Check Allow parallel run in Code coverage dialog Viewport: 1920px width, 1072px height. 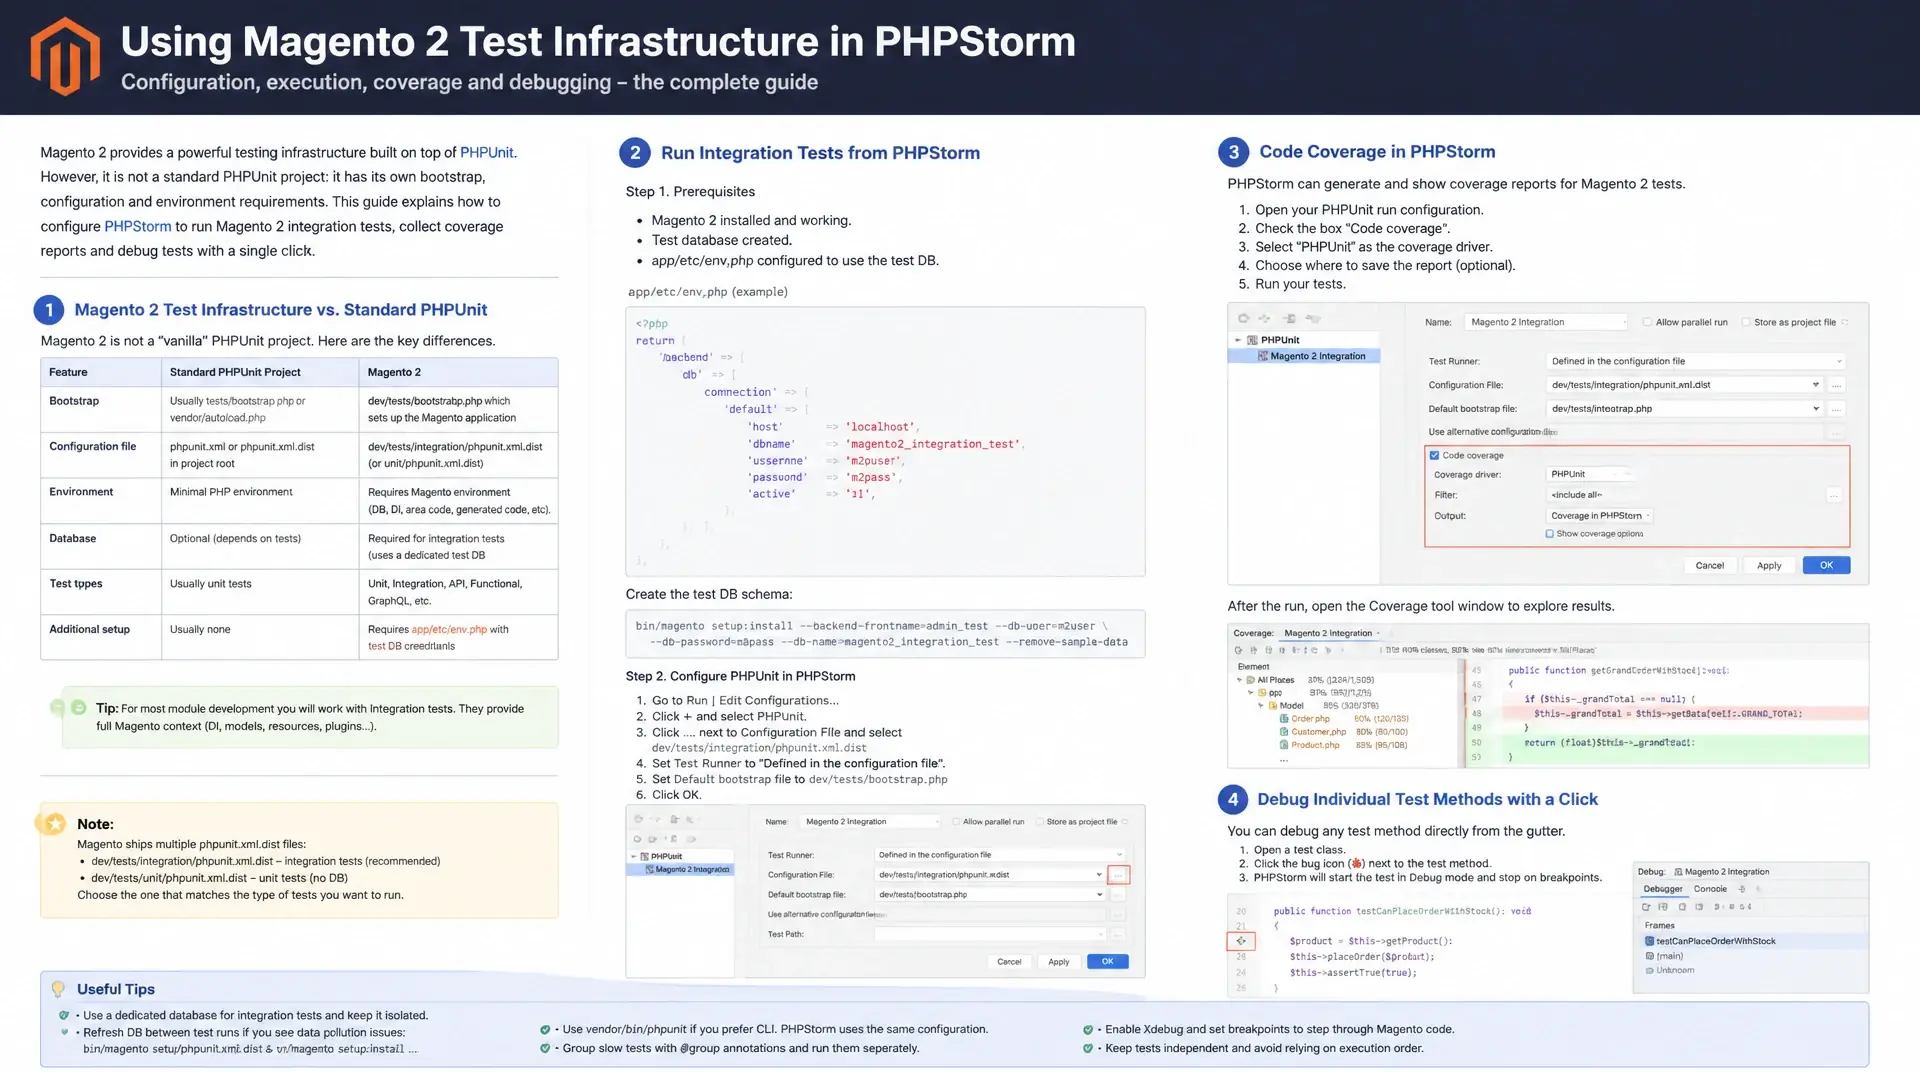(x=1647, y=322)
